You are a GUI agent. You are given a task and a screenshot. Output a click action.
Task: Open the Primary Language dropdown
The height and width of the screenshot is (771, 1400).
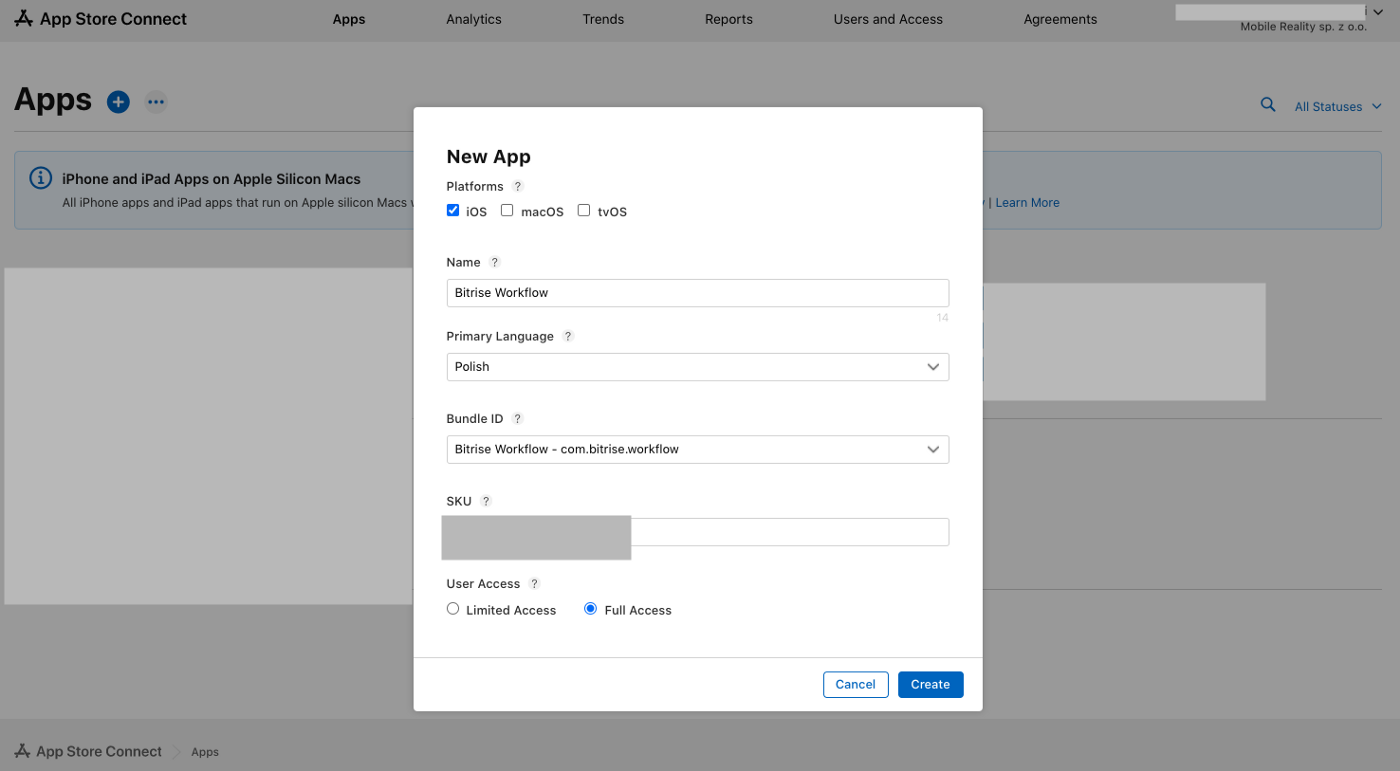[x=697, y=367]
